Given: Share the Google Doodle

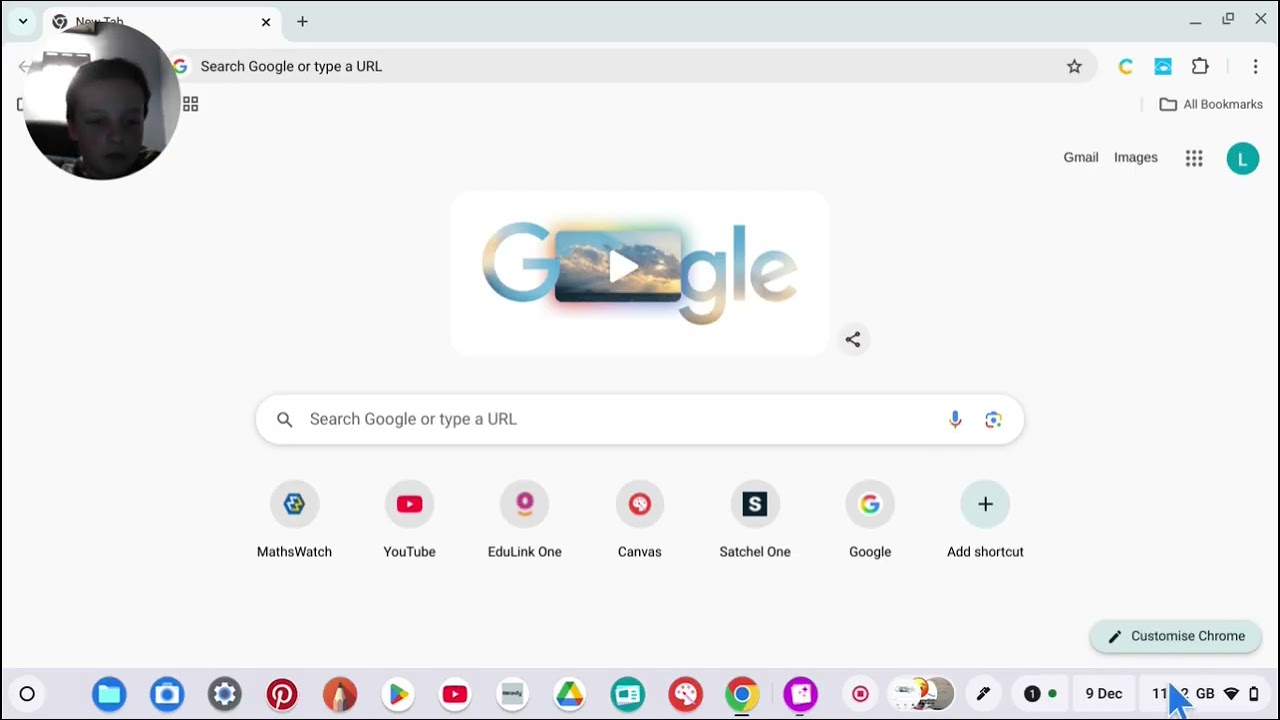Looking at the screenshot, I should tap(853, 340).
